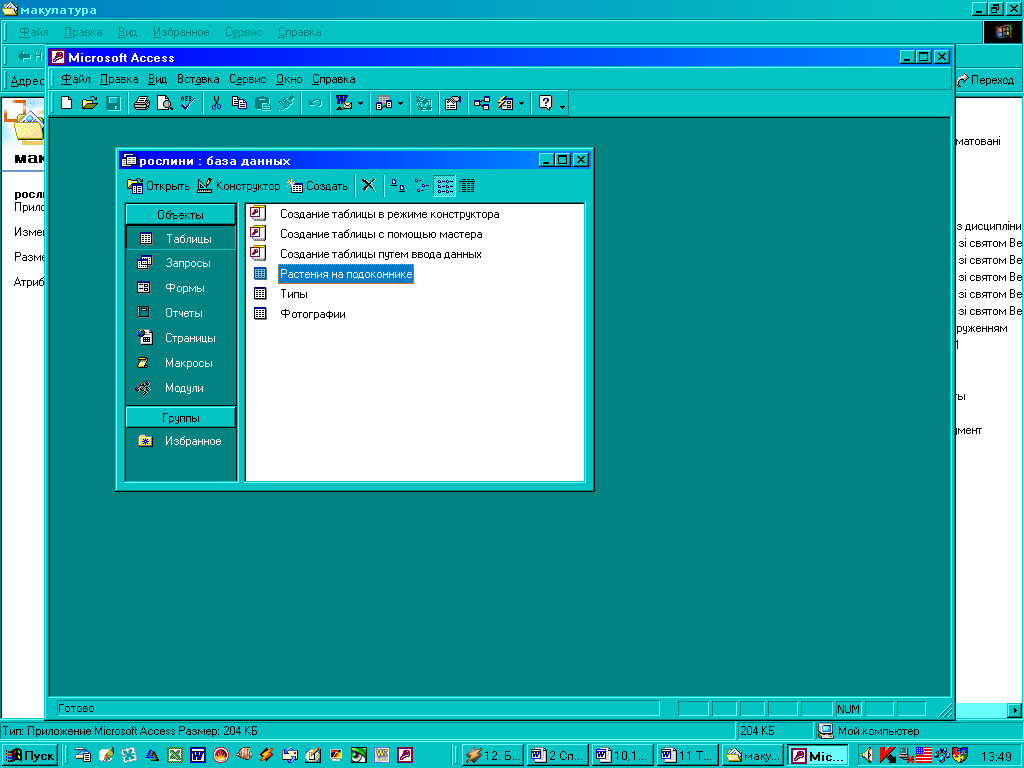Open the Properties icon in Access toolbar

click(452, 103)
